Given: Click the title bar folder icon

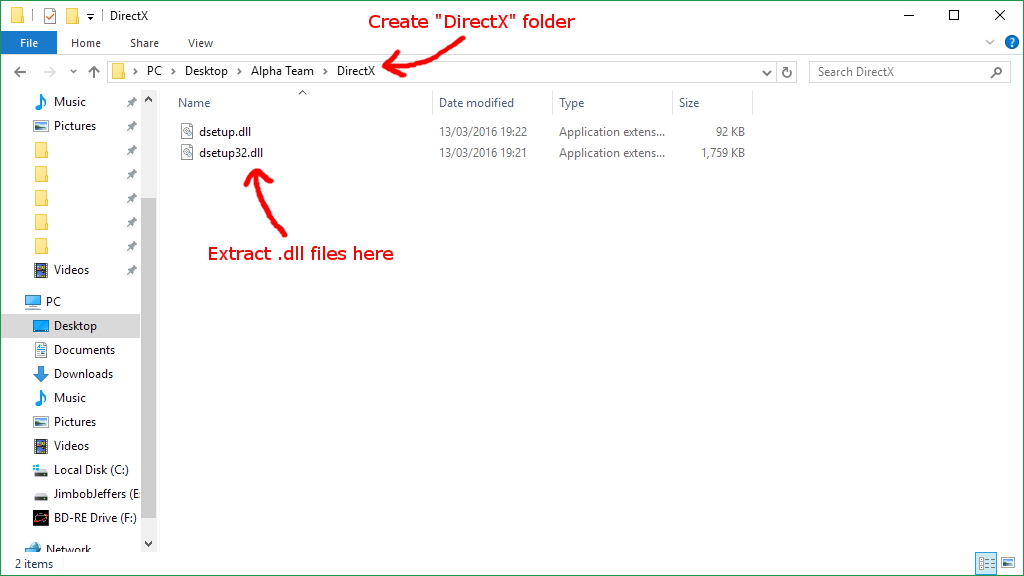Looking at the screenshot, I should [18, 15].
